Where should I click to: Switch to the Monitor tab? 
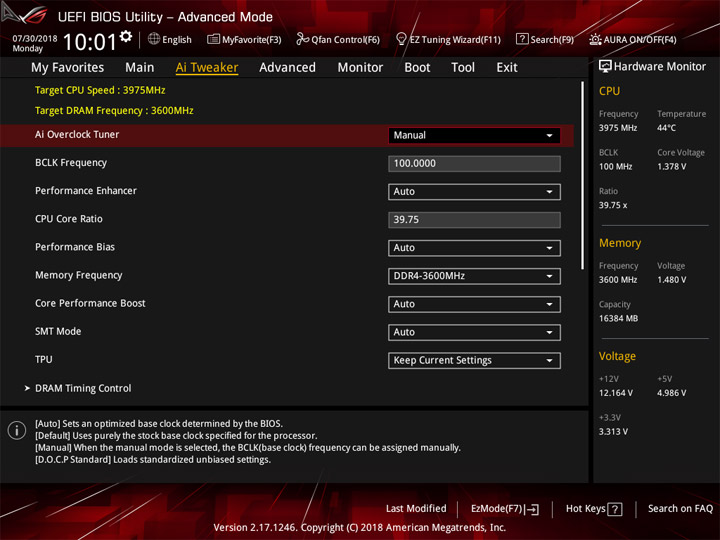tap(360, 68)
